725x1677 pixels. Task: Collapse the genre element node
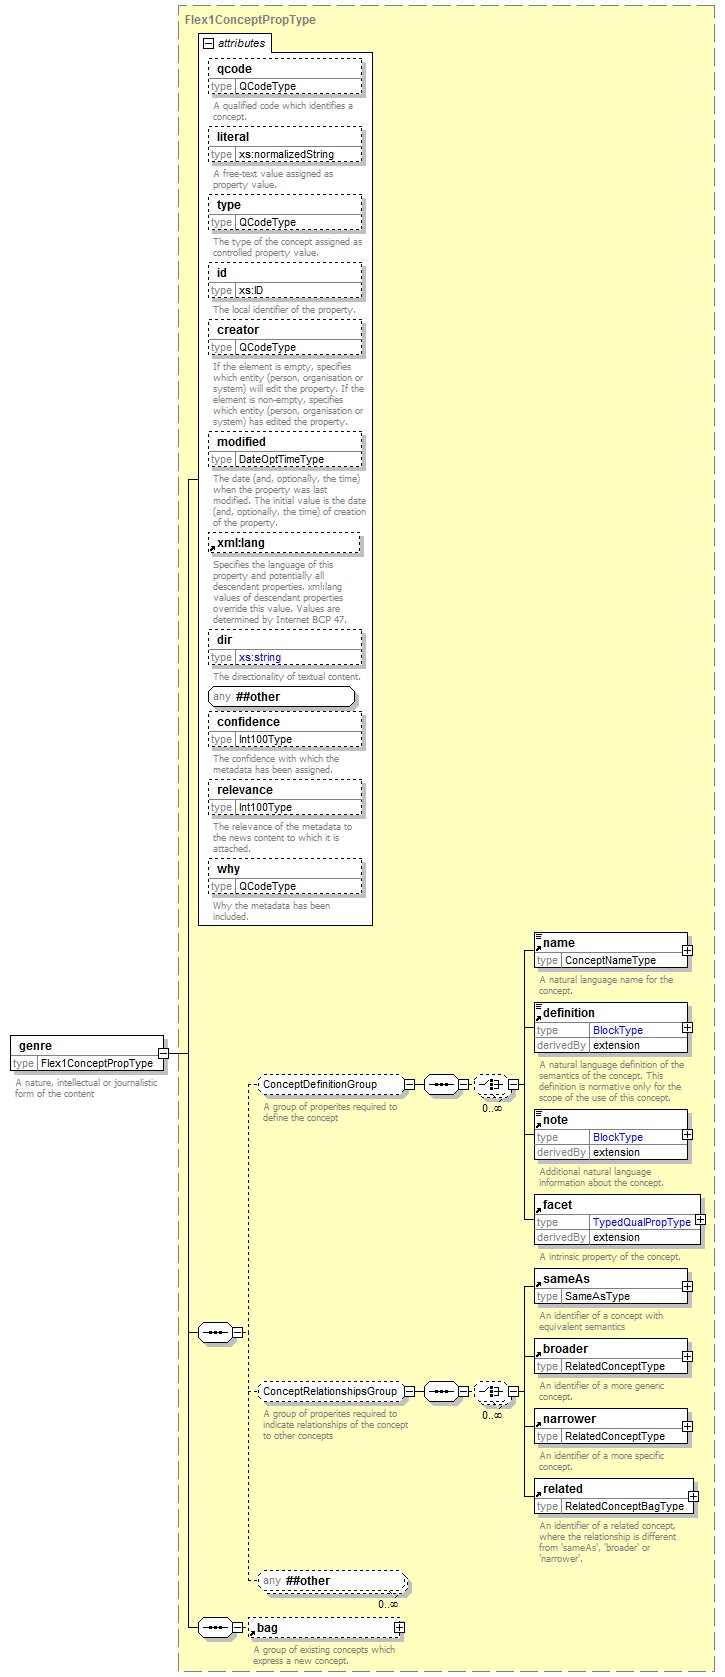pos(163,1053)
